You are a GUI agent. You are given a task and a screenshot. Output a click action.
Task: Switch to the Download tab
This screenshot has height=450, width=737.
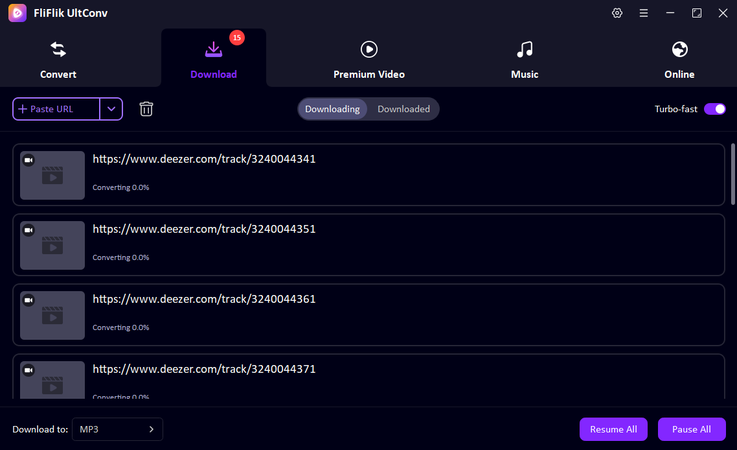213,58
